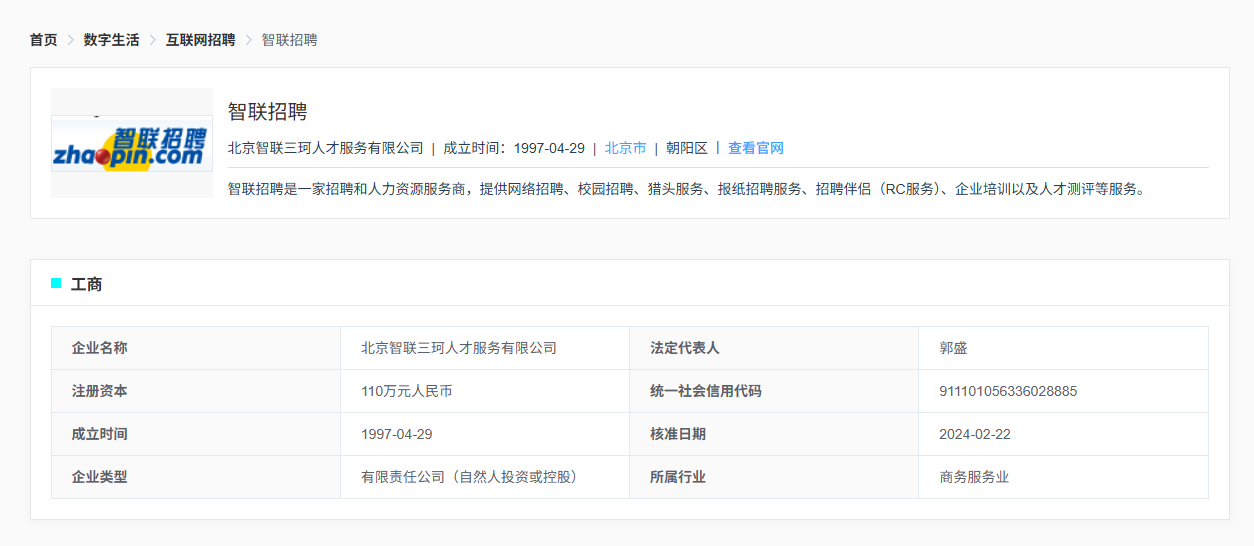The height and width of the screenshot is (546, 1254).
Task: Click the cyan square icon beside 工商
Action: point(56,284)
